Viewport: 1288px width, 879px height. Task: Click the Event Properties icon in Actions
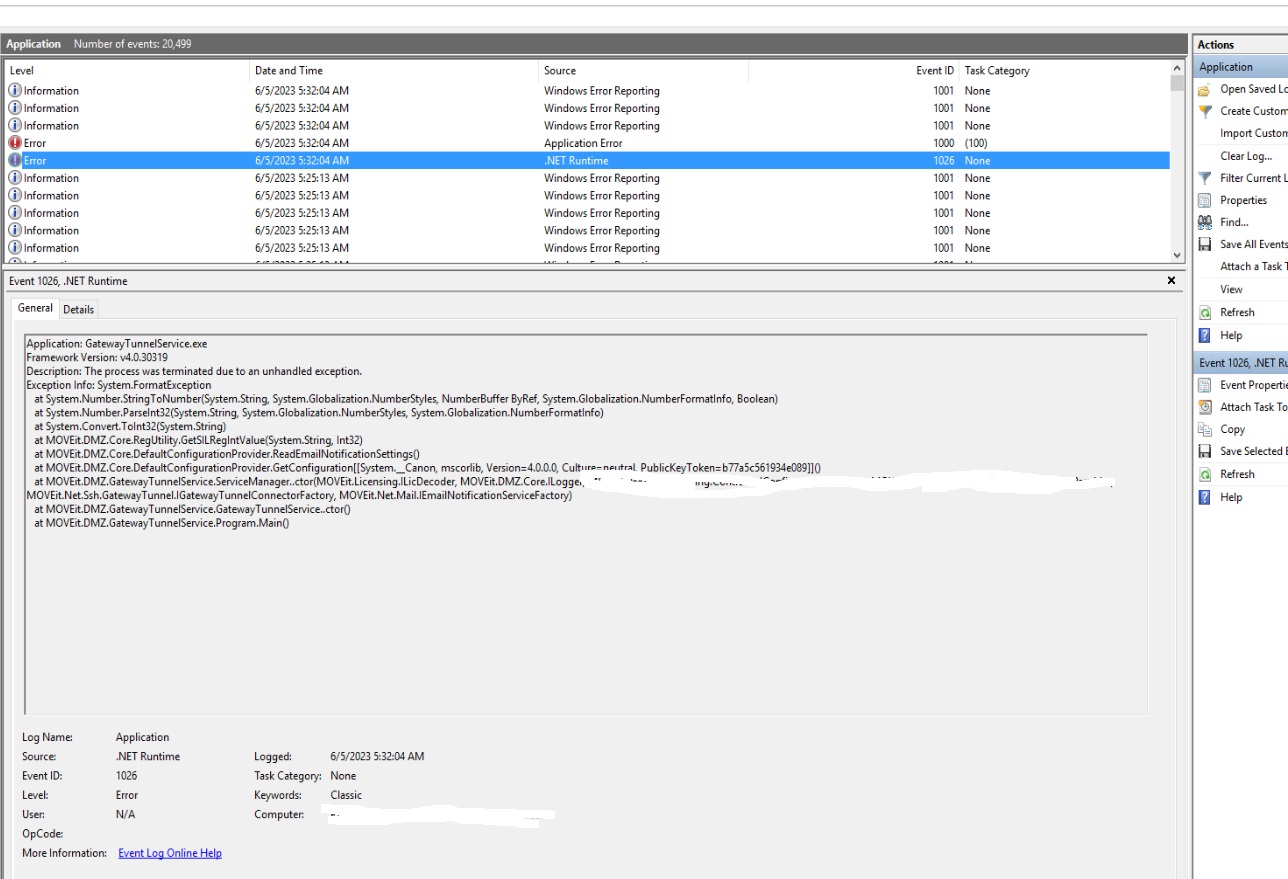[1205, 385]
